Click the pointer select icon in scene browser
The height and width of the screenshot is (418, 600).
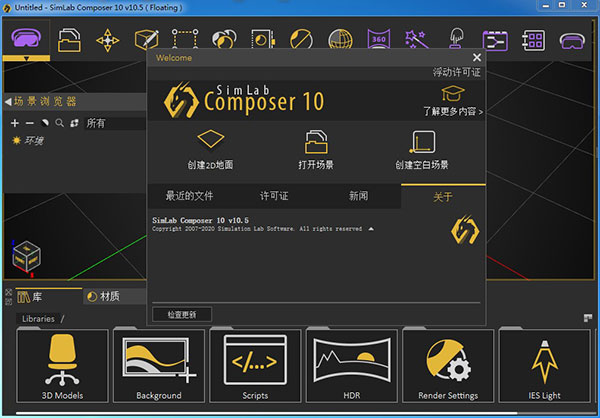45,123
